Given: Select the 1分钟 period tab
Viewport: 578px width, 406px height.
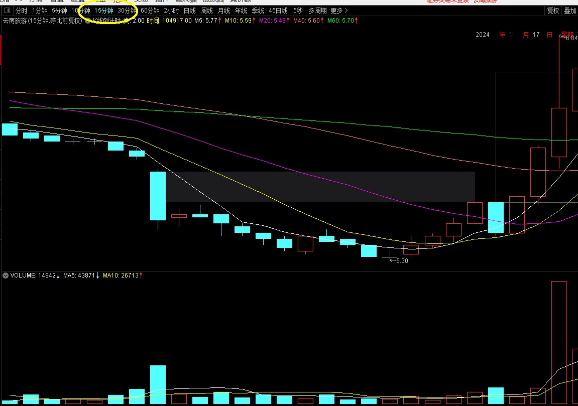Looking at the screenshot, I should pyautogui.click(x=39, y=11).
